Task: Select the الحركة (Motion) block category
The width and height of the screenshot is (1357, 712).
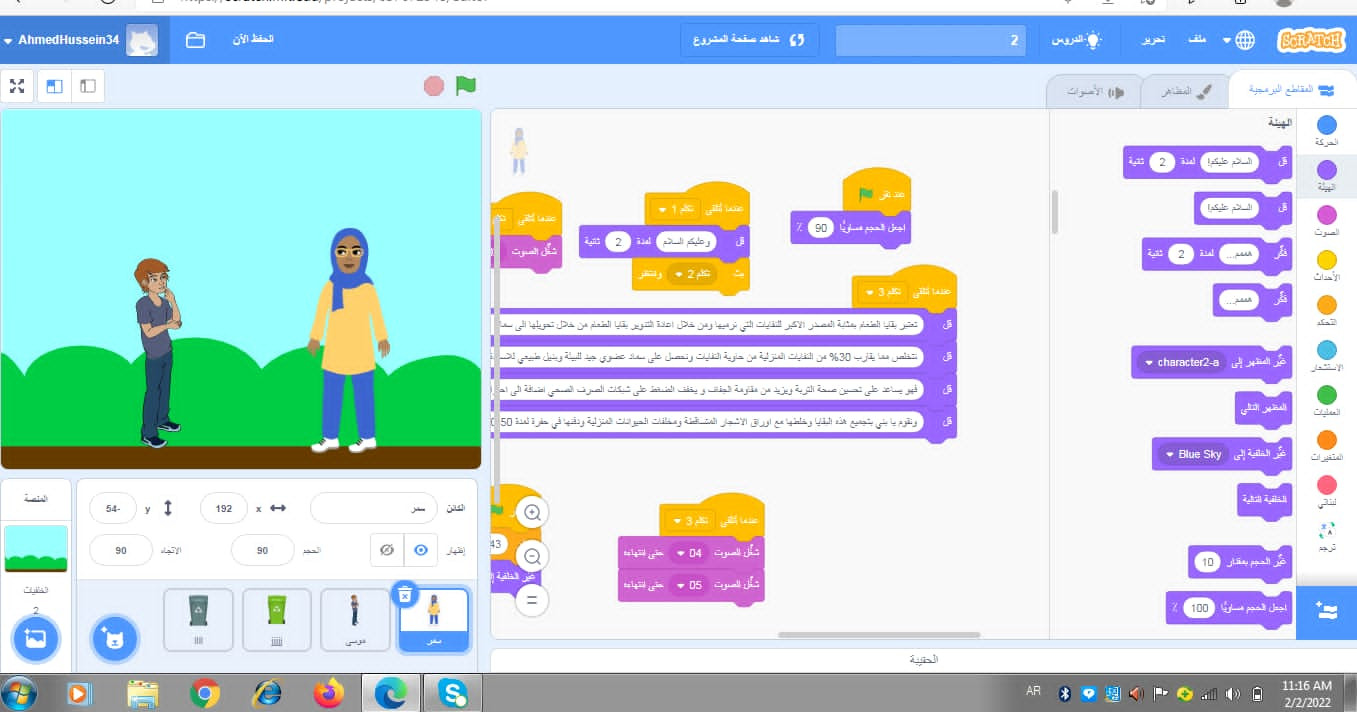Action: (1326, 131)
